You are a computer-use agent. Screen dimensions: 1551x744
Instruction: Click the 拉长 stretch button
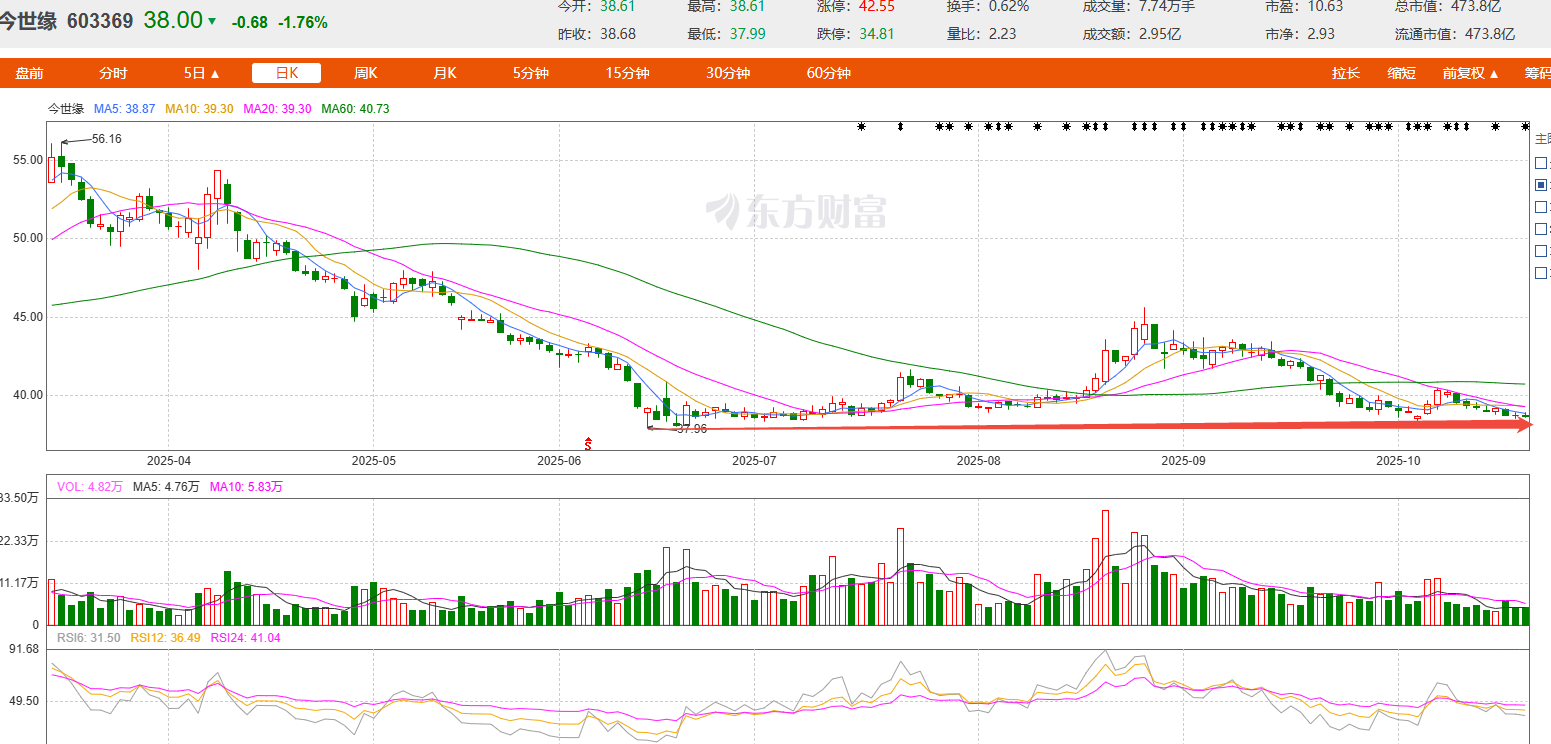[x=1346, y=73]
